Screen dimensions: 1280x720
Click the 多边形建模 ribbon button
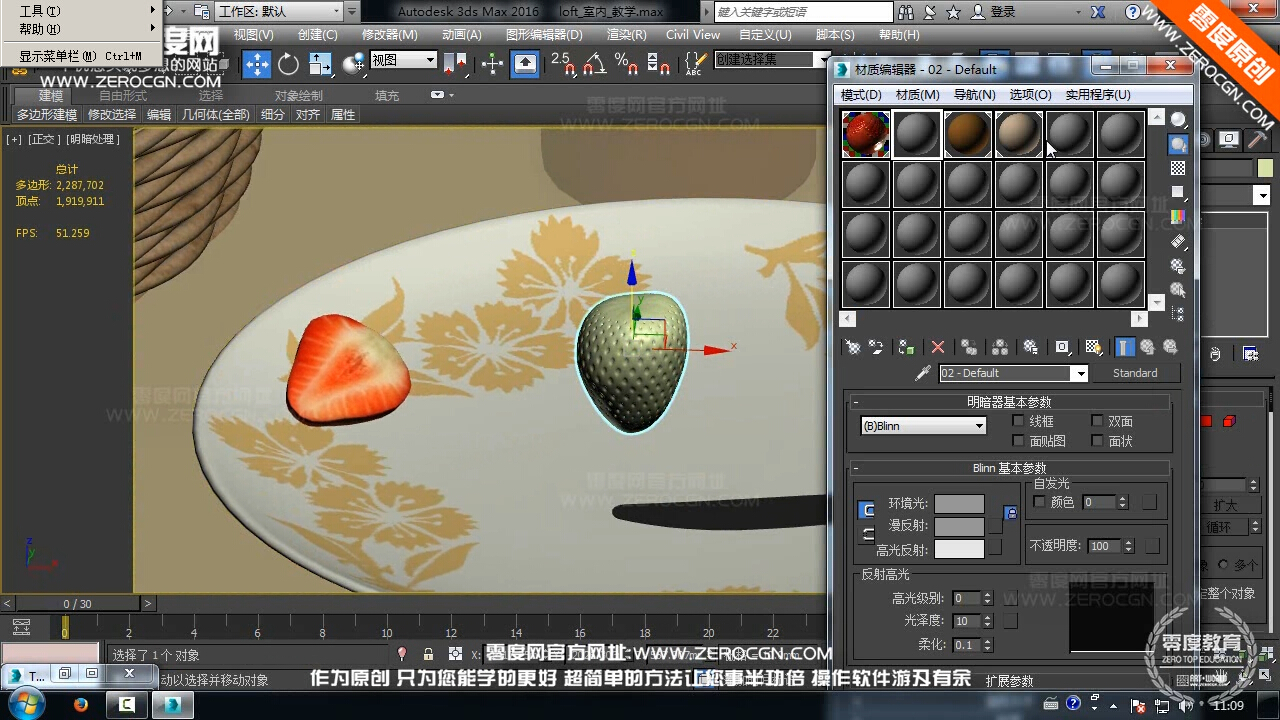[47, 115]
